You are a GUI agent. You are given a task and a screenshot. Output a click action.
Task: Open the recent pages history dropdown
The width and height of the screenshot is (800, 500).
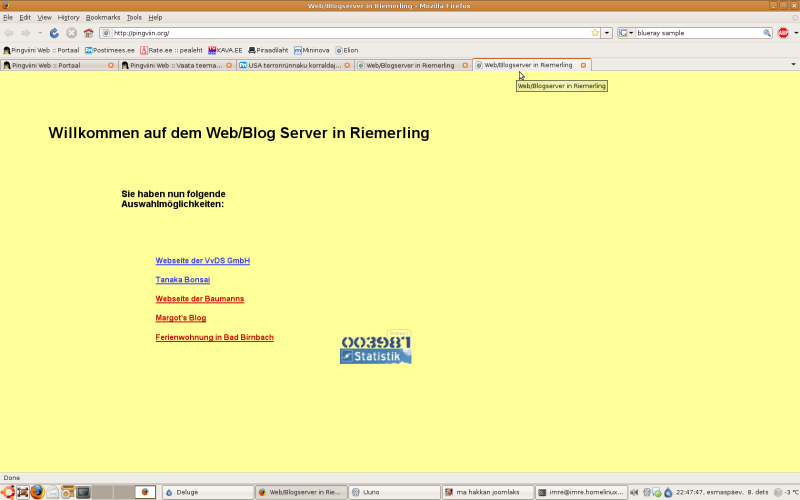40,33
